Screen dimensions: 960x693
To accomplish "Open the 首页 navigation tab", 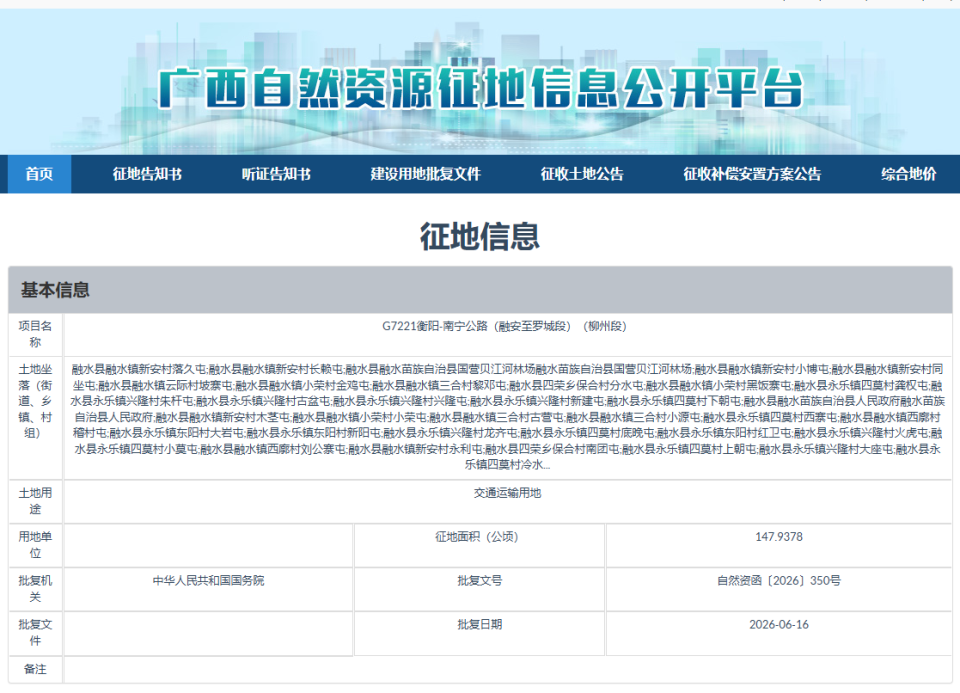I will 39,174.
